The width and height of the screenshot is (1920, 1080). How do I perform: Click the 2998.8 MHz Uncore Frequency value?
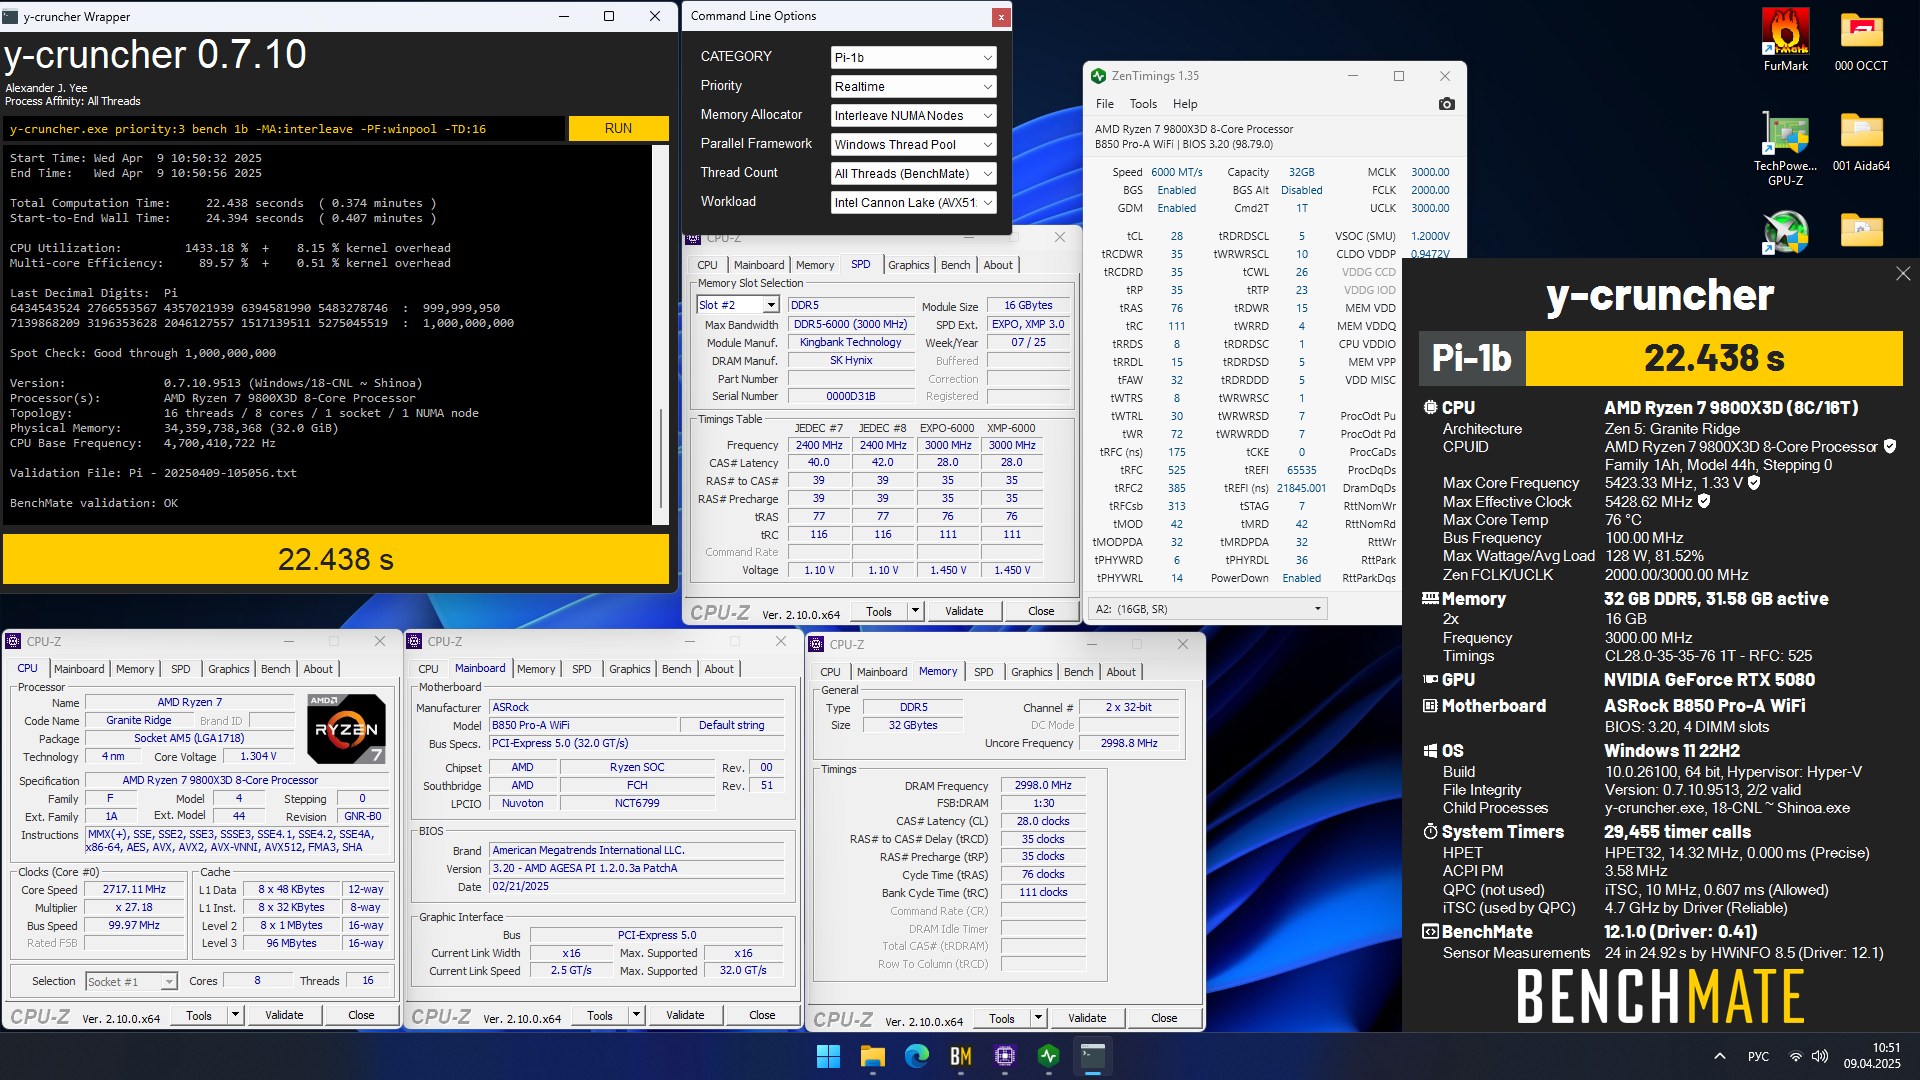[1128, 743]
